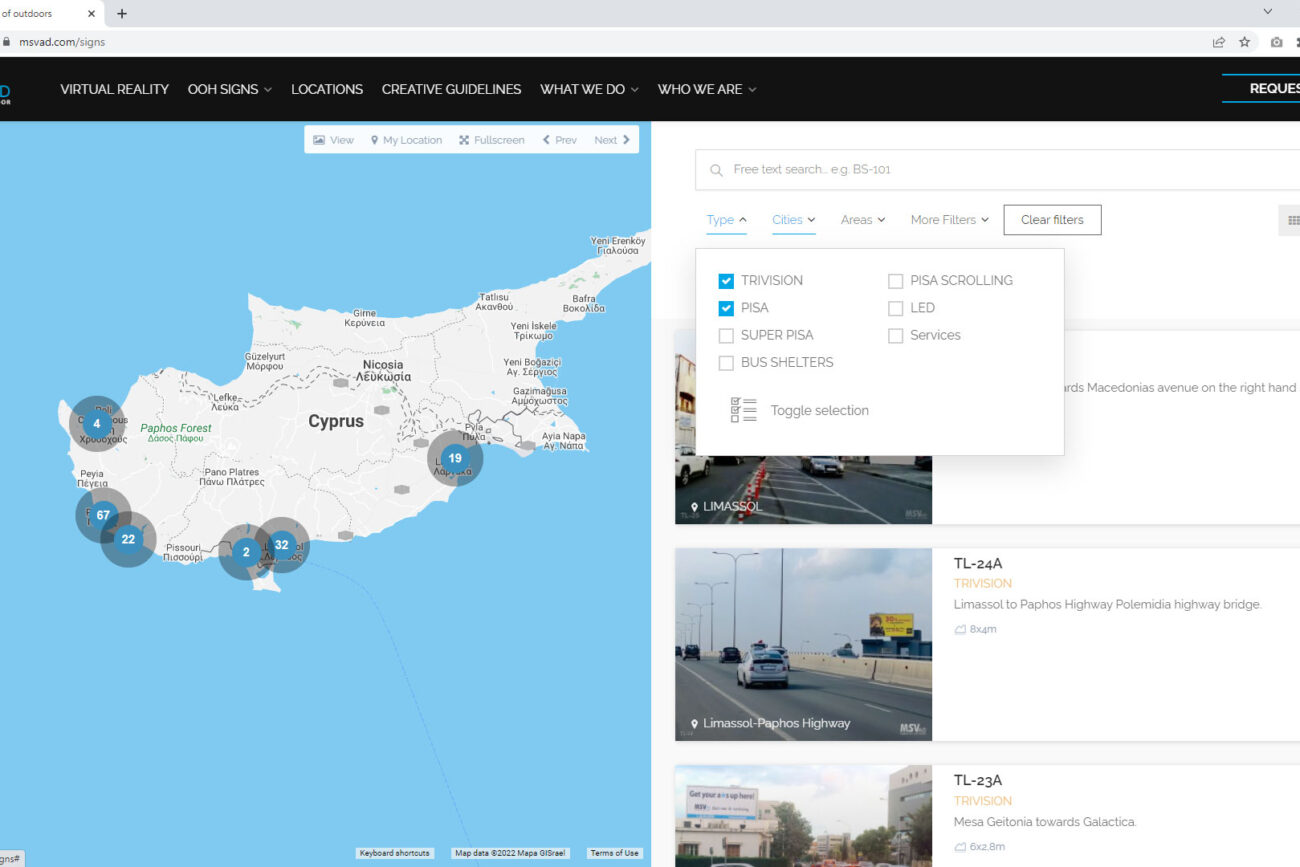
Task: Check the LED type filter
Action: point(895,308)
